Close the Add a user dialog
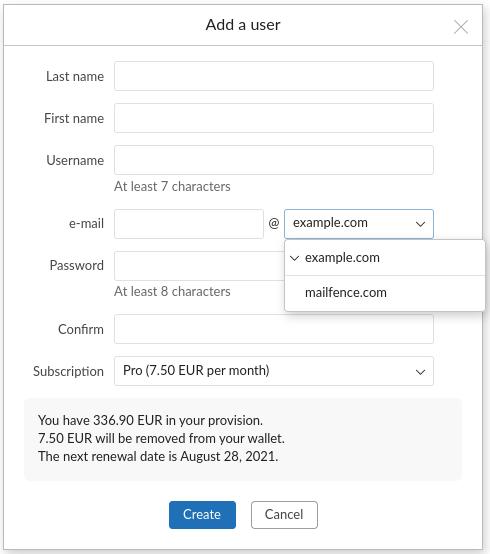Viewport: 490px width, 554px height. 461,27
